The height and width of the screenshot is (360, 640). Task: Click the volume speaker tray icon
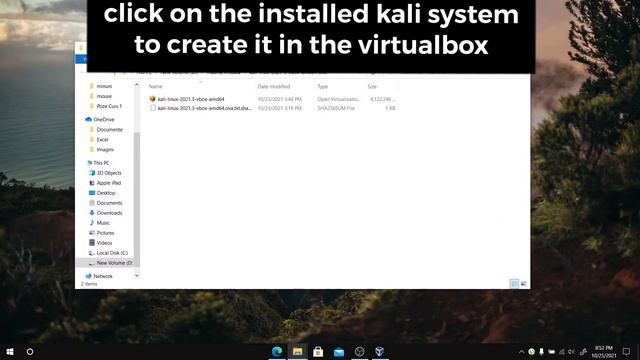pos(571,352)
